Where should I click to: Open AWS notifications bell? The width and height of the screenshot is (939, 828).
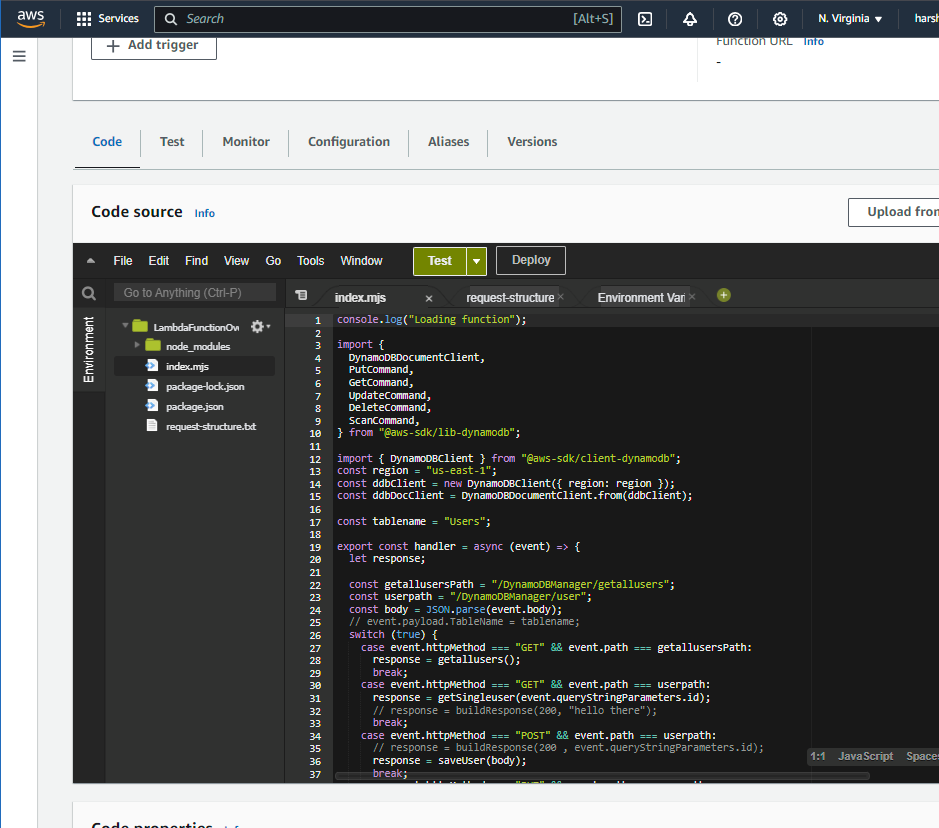pos(691,19)
